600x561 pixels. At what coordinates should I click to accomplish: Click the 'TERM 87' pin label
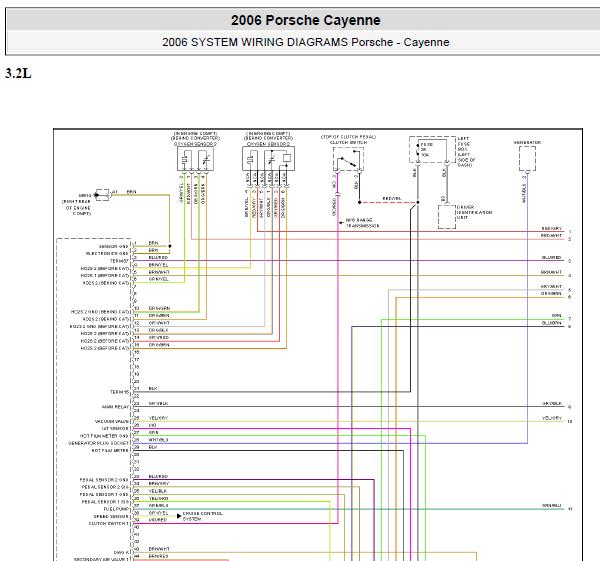(119, 261)
